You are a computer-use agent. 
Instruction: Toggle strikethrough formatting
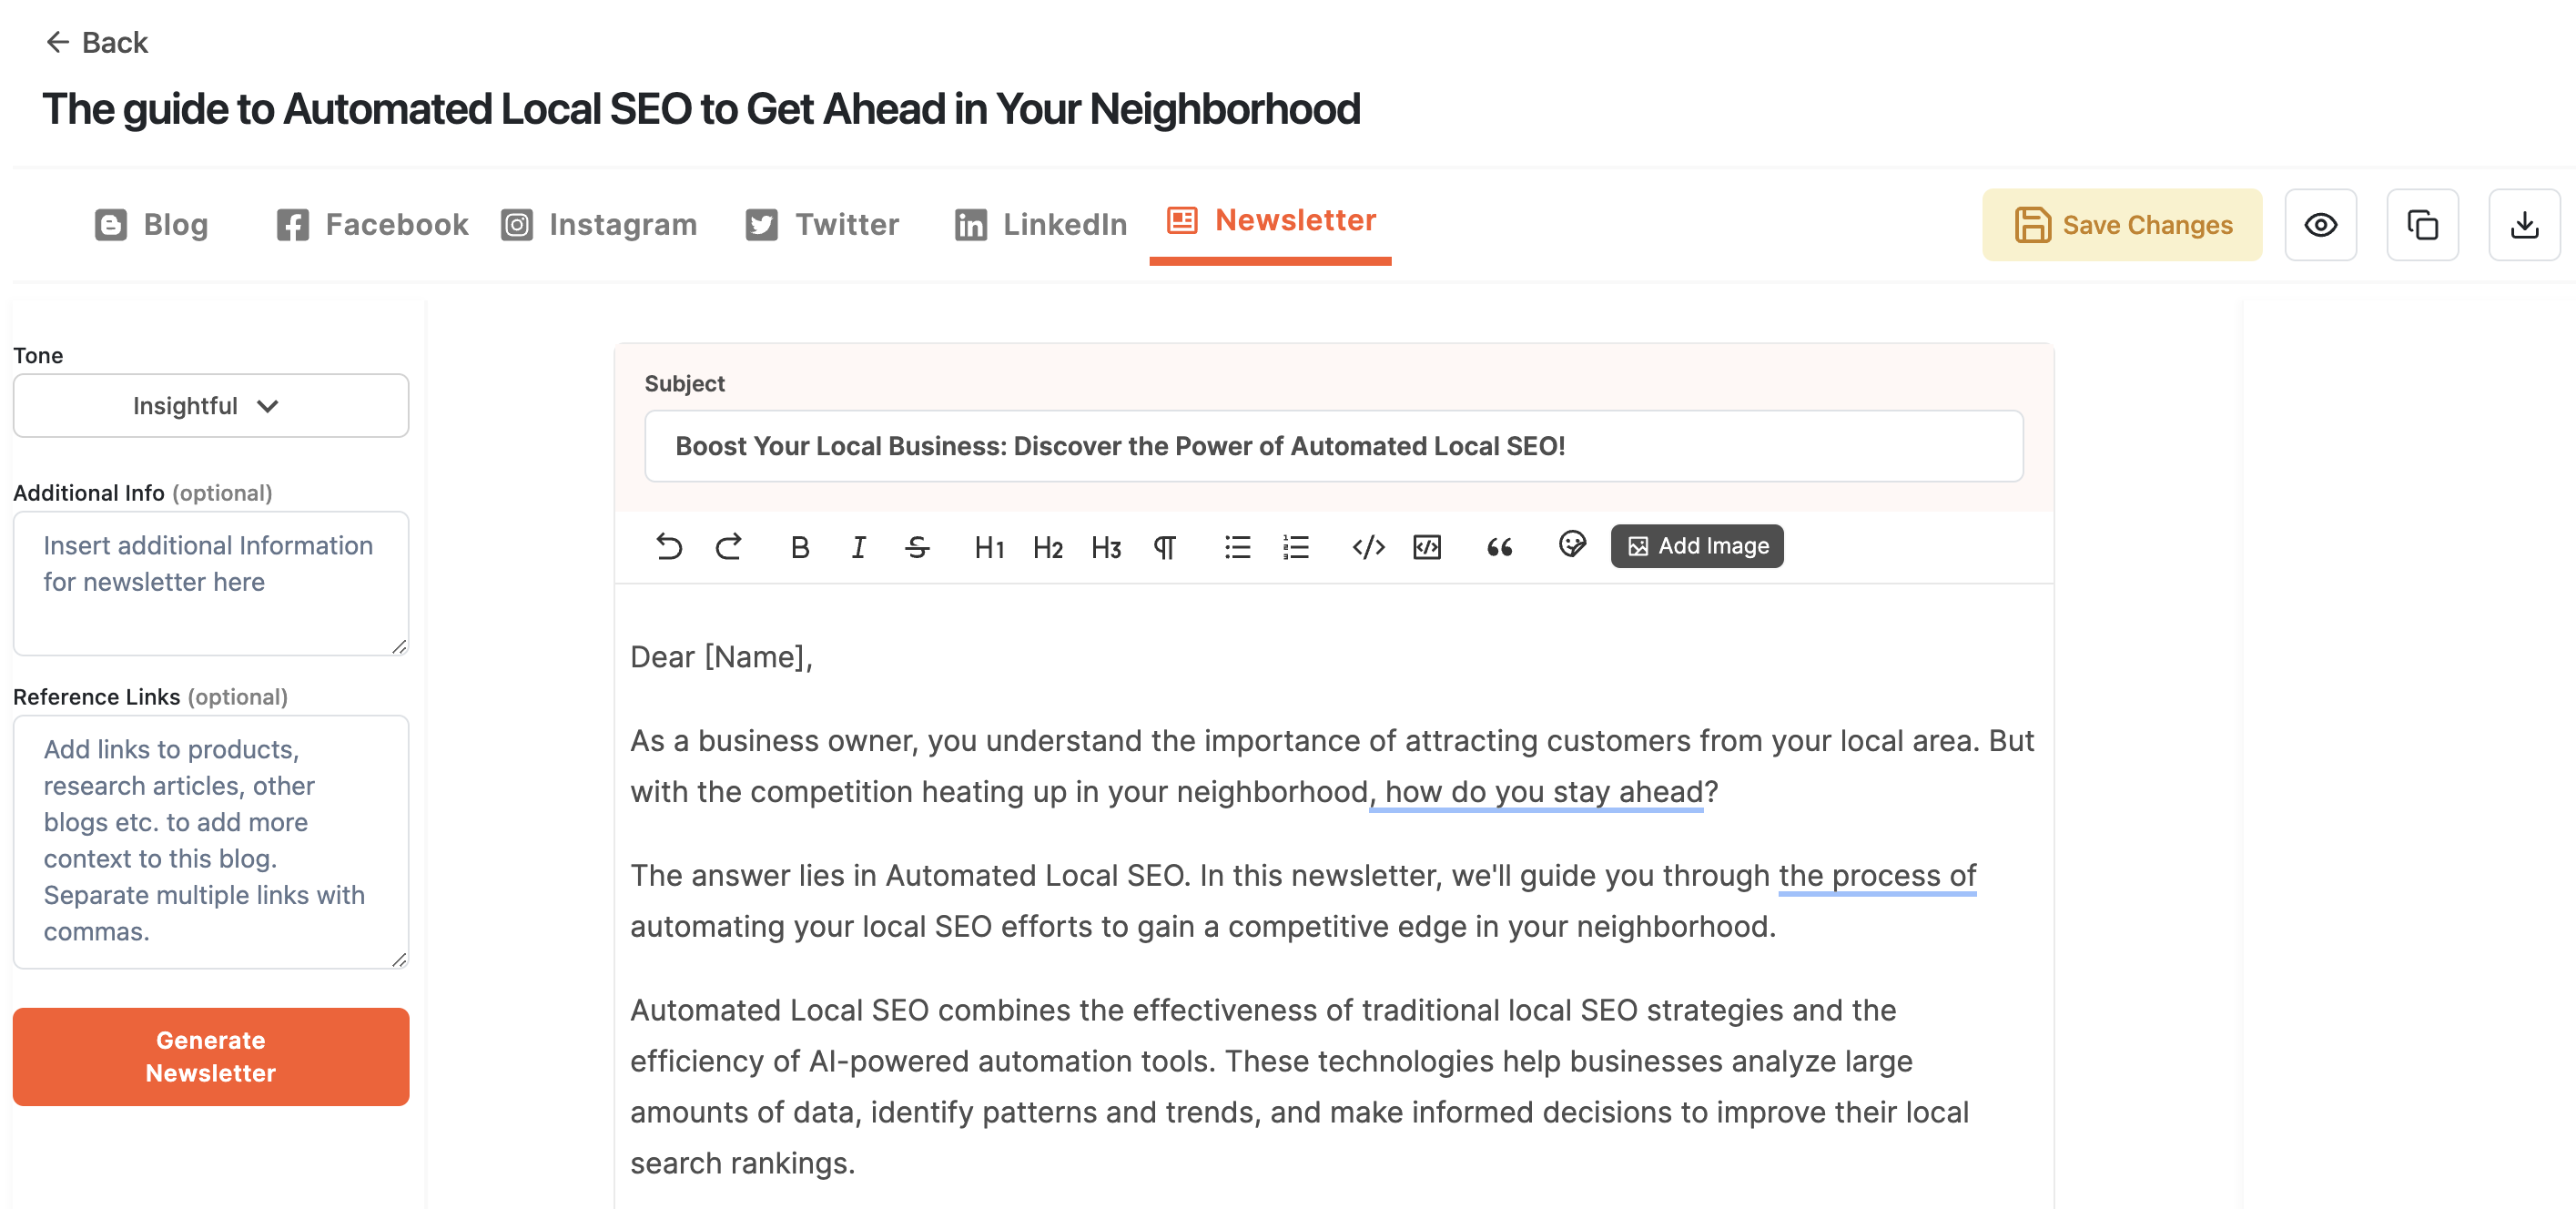(x=917, y=546)
